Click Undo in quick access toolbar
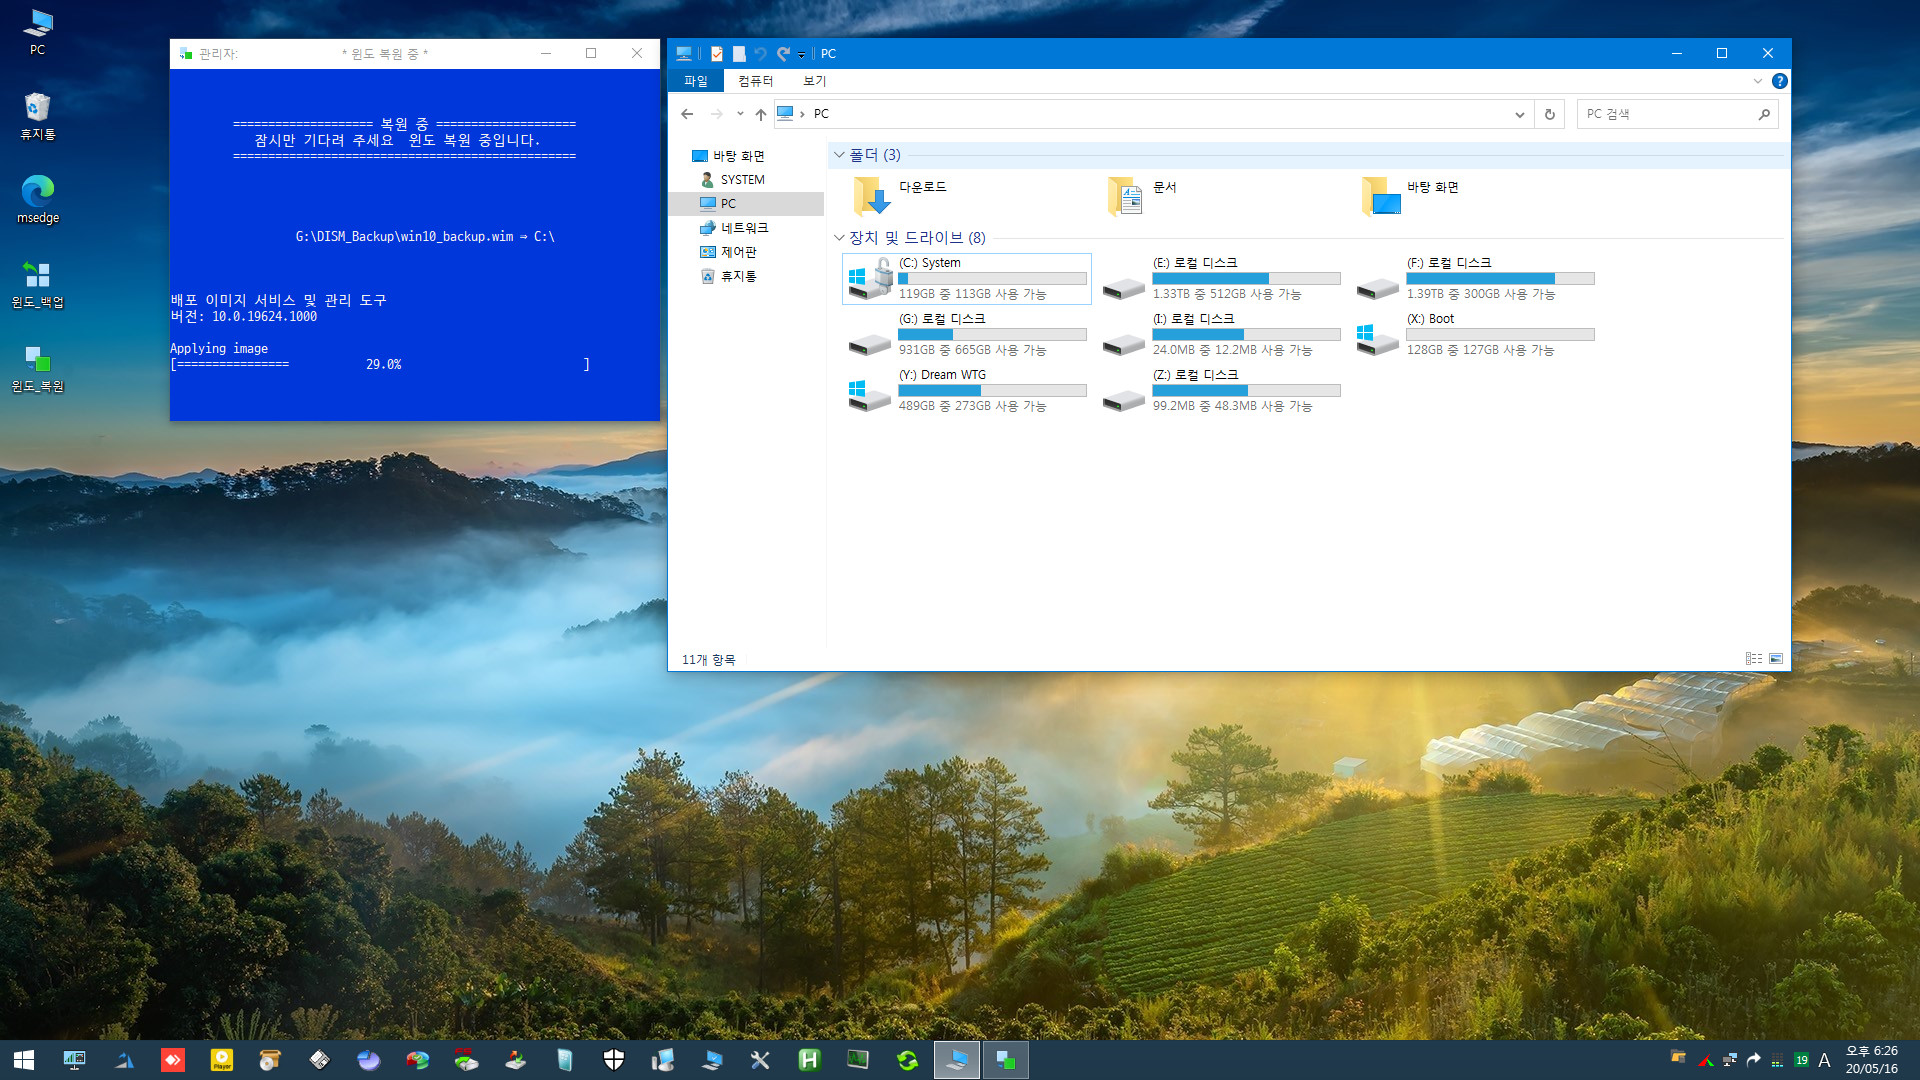 760,54
